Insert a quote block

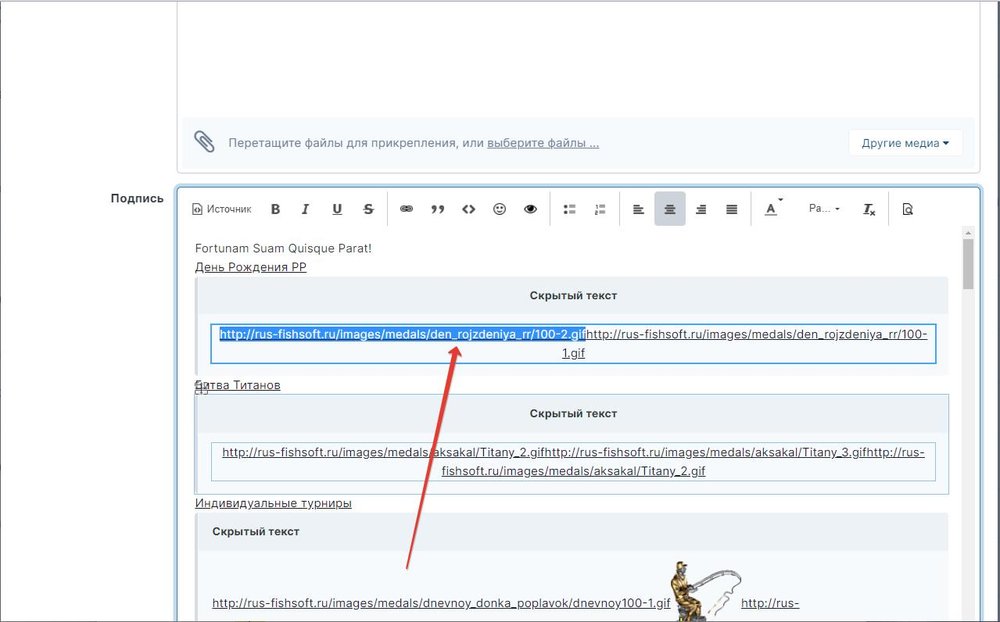[437, 209]
